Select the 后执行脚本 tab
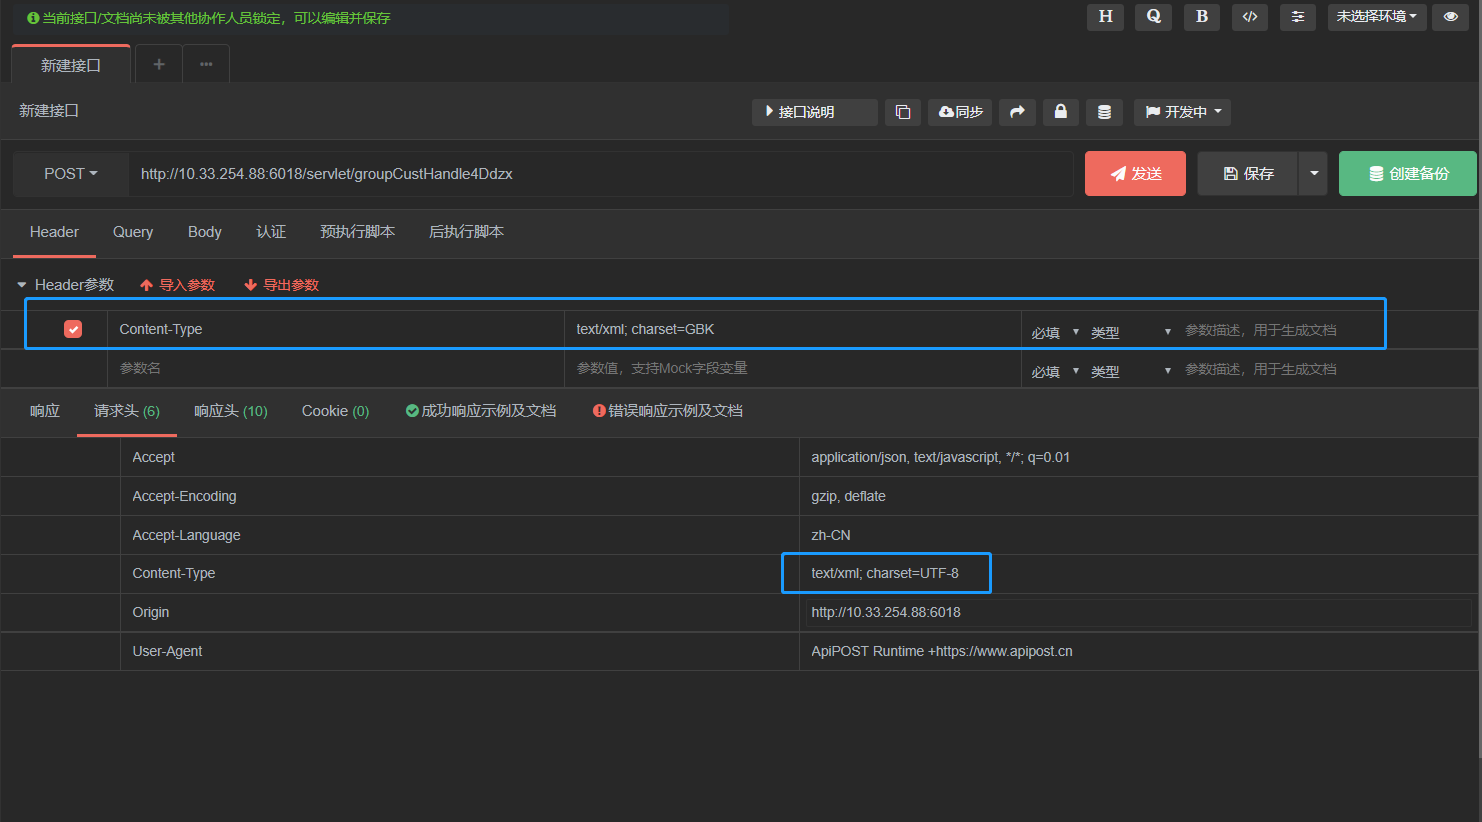Image resolution: width=1482 pixels, height=822 pixels. [466, 232]
